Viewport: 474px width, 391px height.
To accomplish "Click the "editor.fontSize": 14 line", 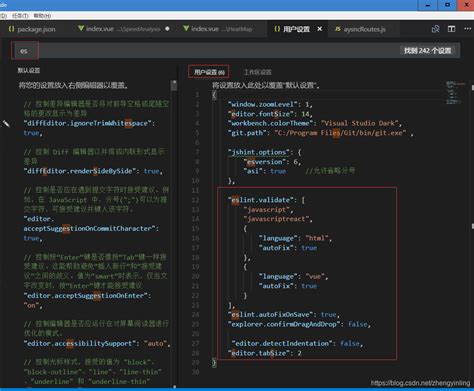I will click(270, 114).
